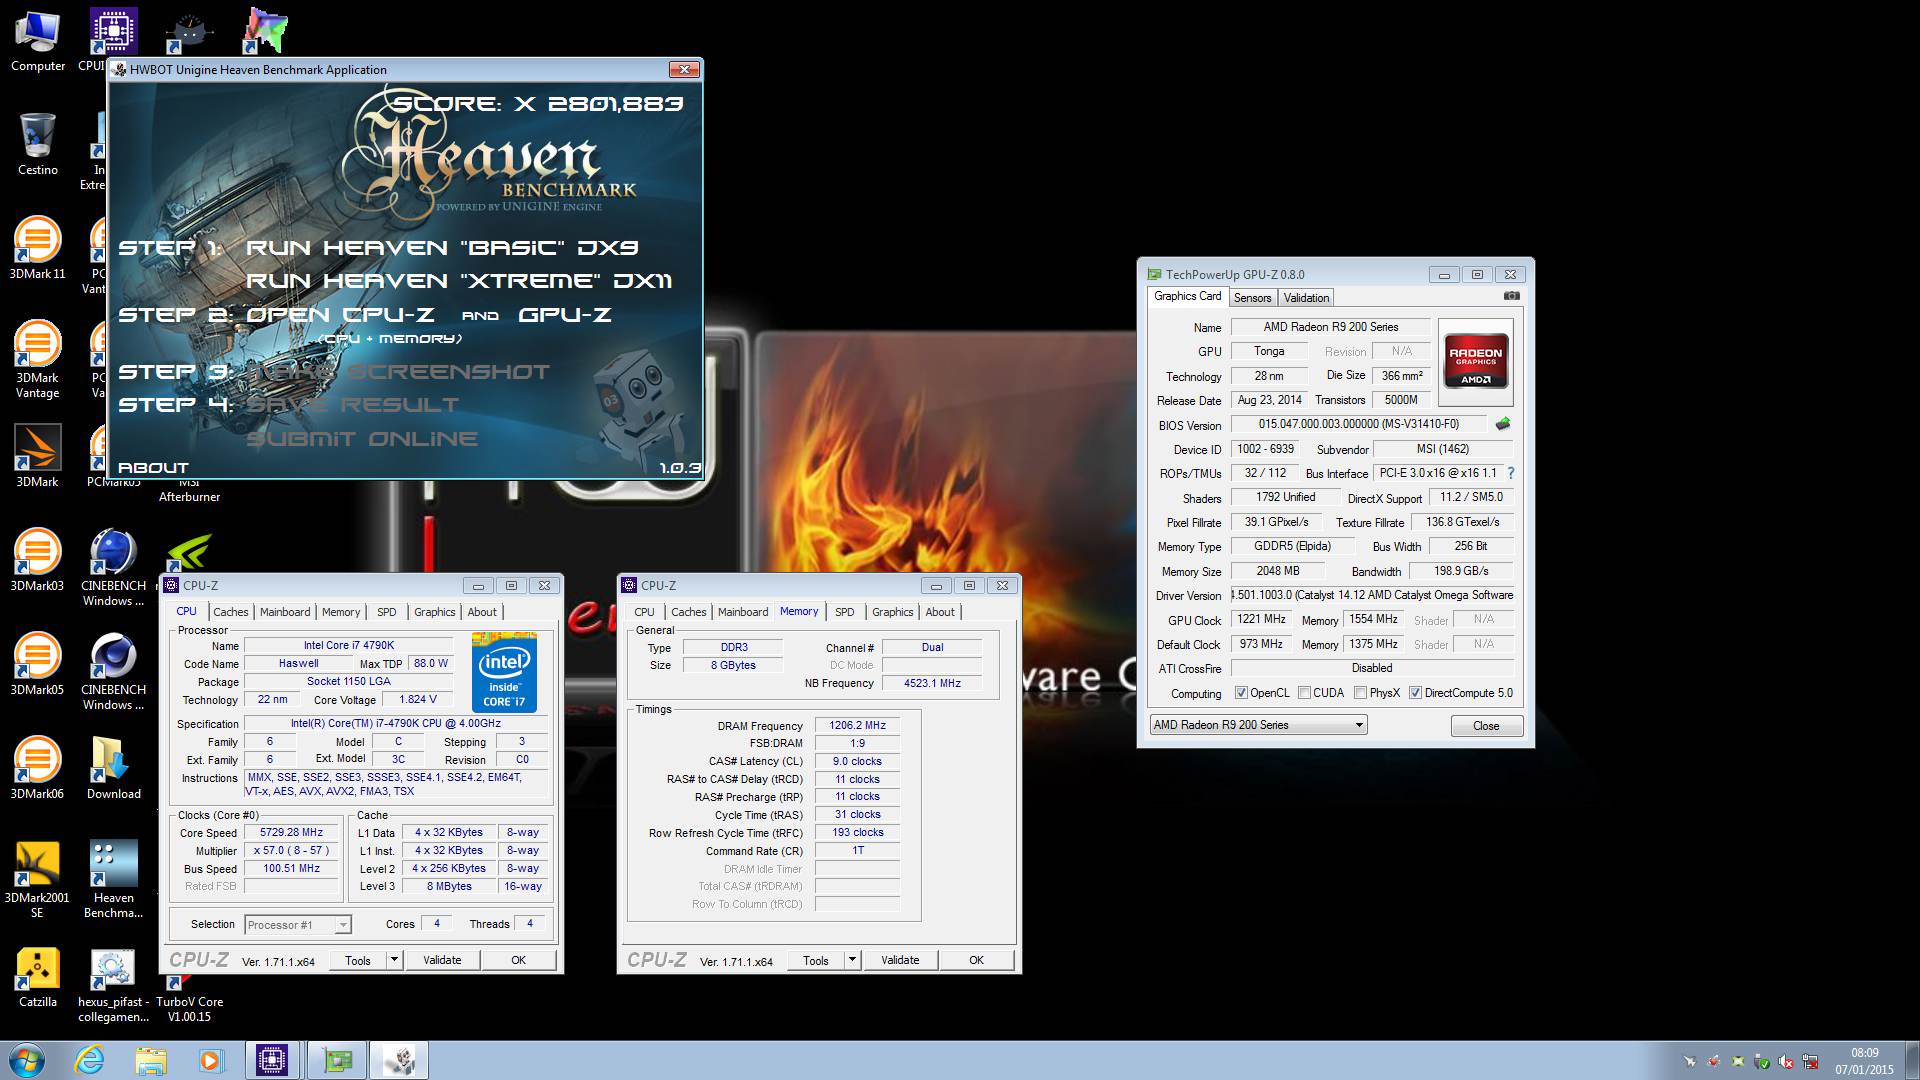Launch the 3DMark03 desktop shortcut

tap(38, 560)
